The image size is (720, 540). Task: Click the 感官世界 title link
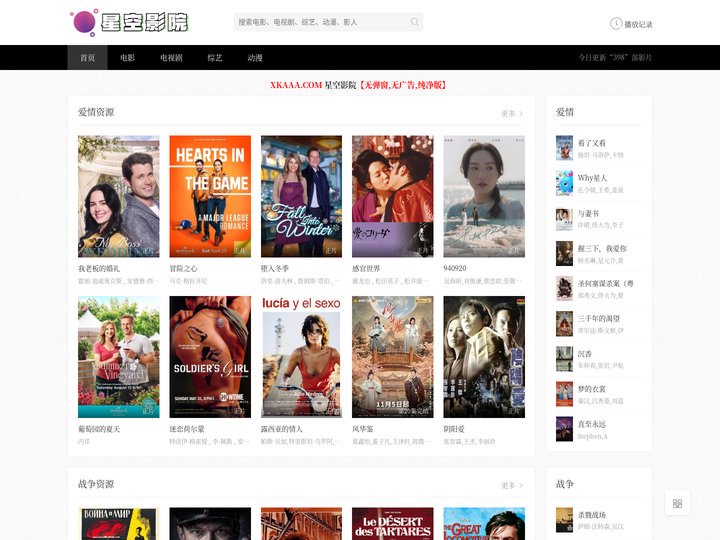click(x=366, y=268)
